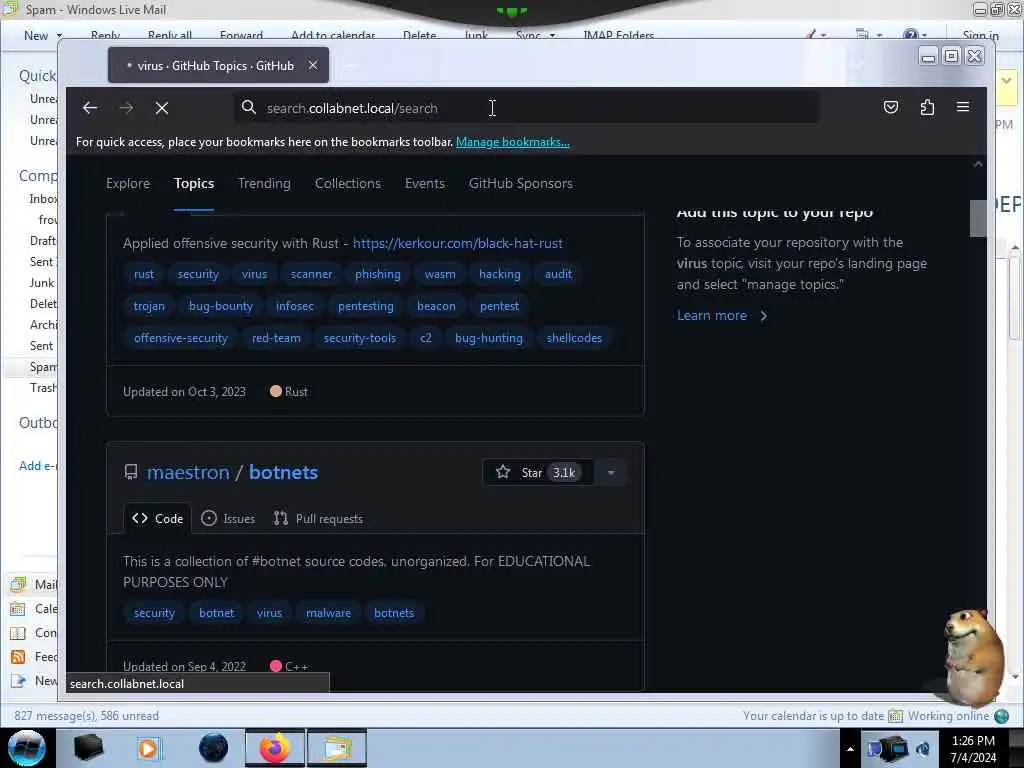The width and height of the screenshot is (1024, 768).
Task: Click the Rust language color dot
Action: tap(276, 391)
